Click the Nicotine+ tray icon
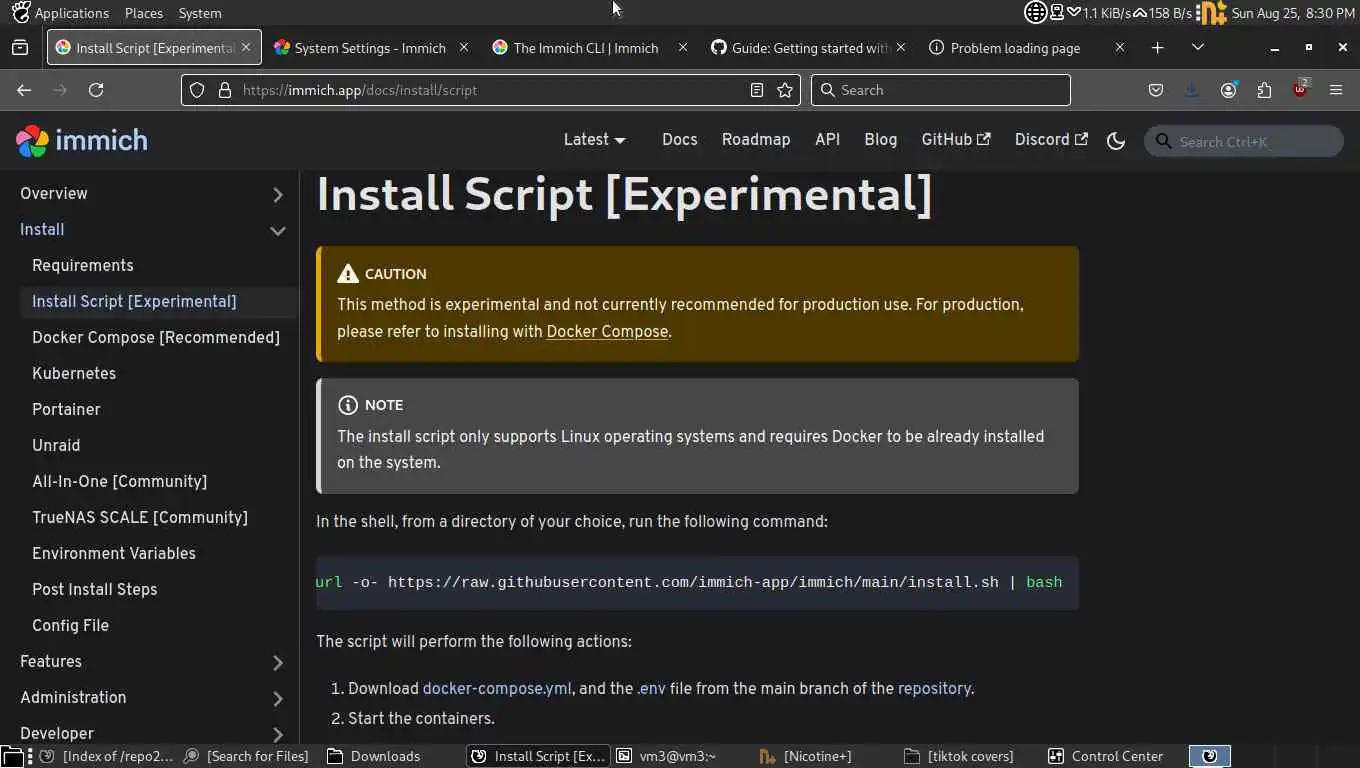1360x768 pixels. click(x=1212, y=12)
